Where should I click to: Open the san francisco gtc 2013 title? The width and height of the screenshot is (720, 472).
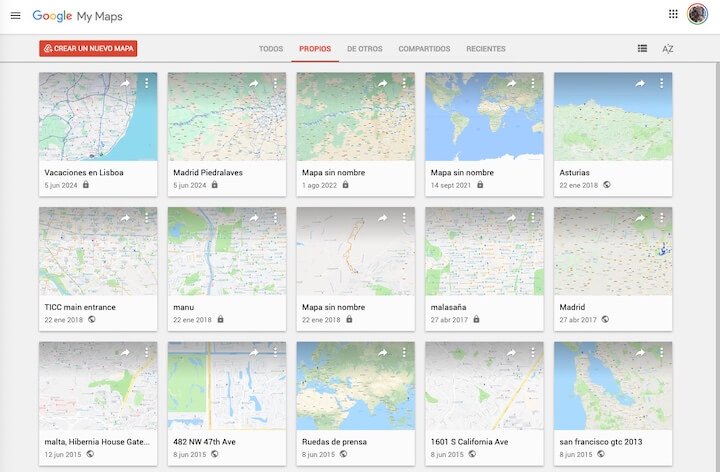[601, 442]
